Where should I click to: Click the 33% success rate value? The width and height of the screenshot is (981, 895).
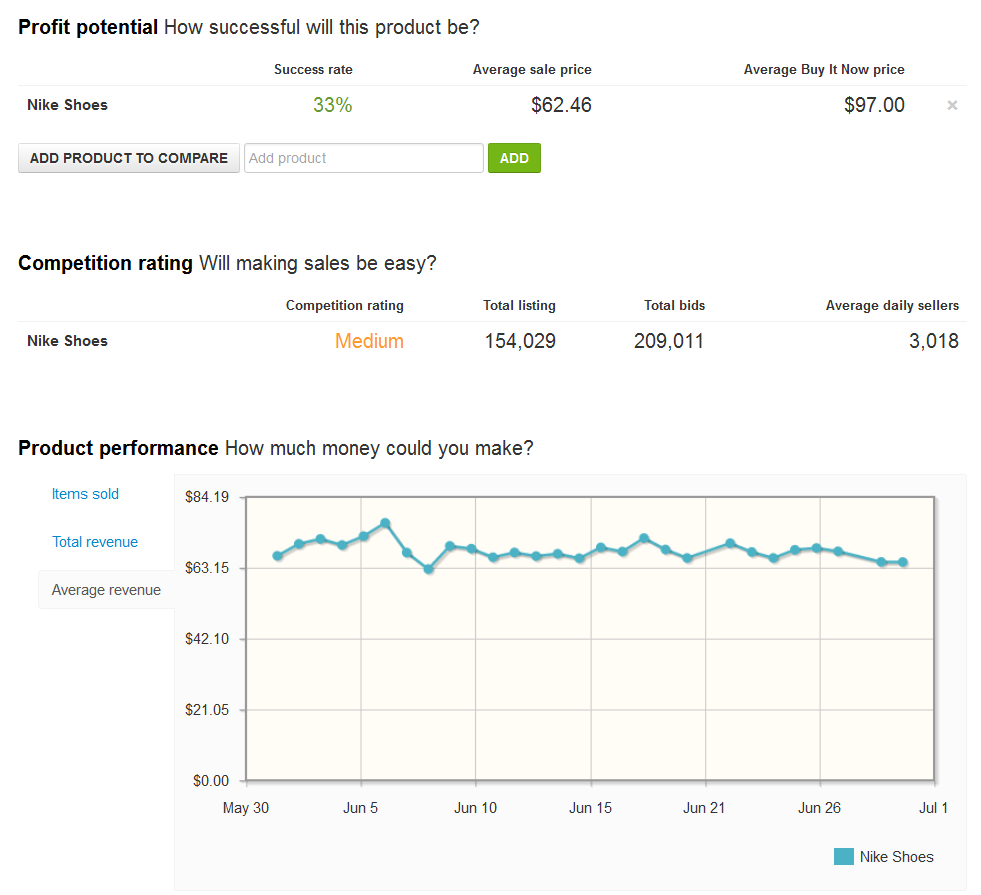(332, 105)
